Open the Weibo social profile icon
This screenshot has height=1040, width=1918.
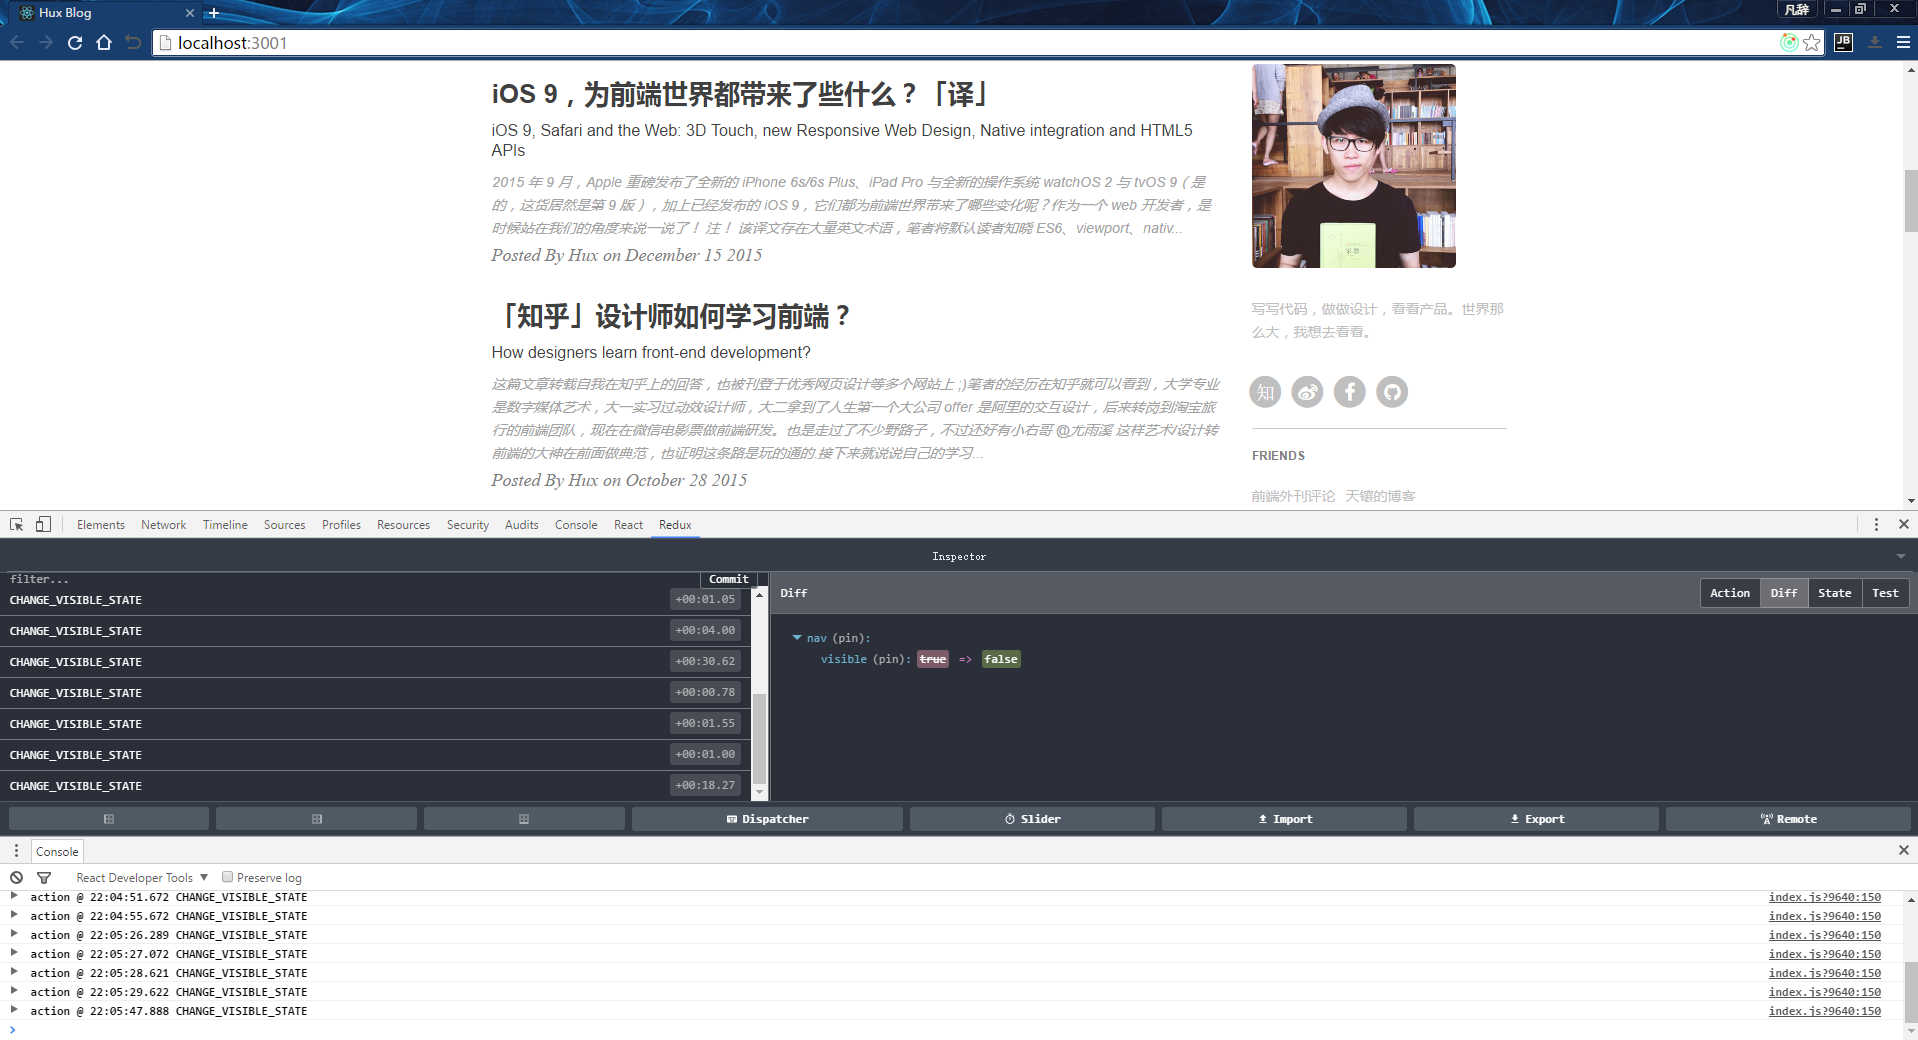coord(1307,392)
